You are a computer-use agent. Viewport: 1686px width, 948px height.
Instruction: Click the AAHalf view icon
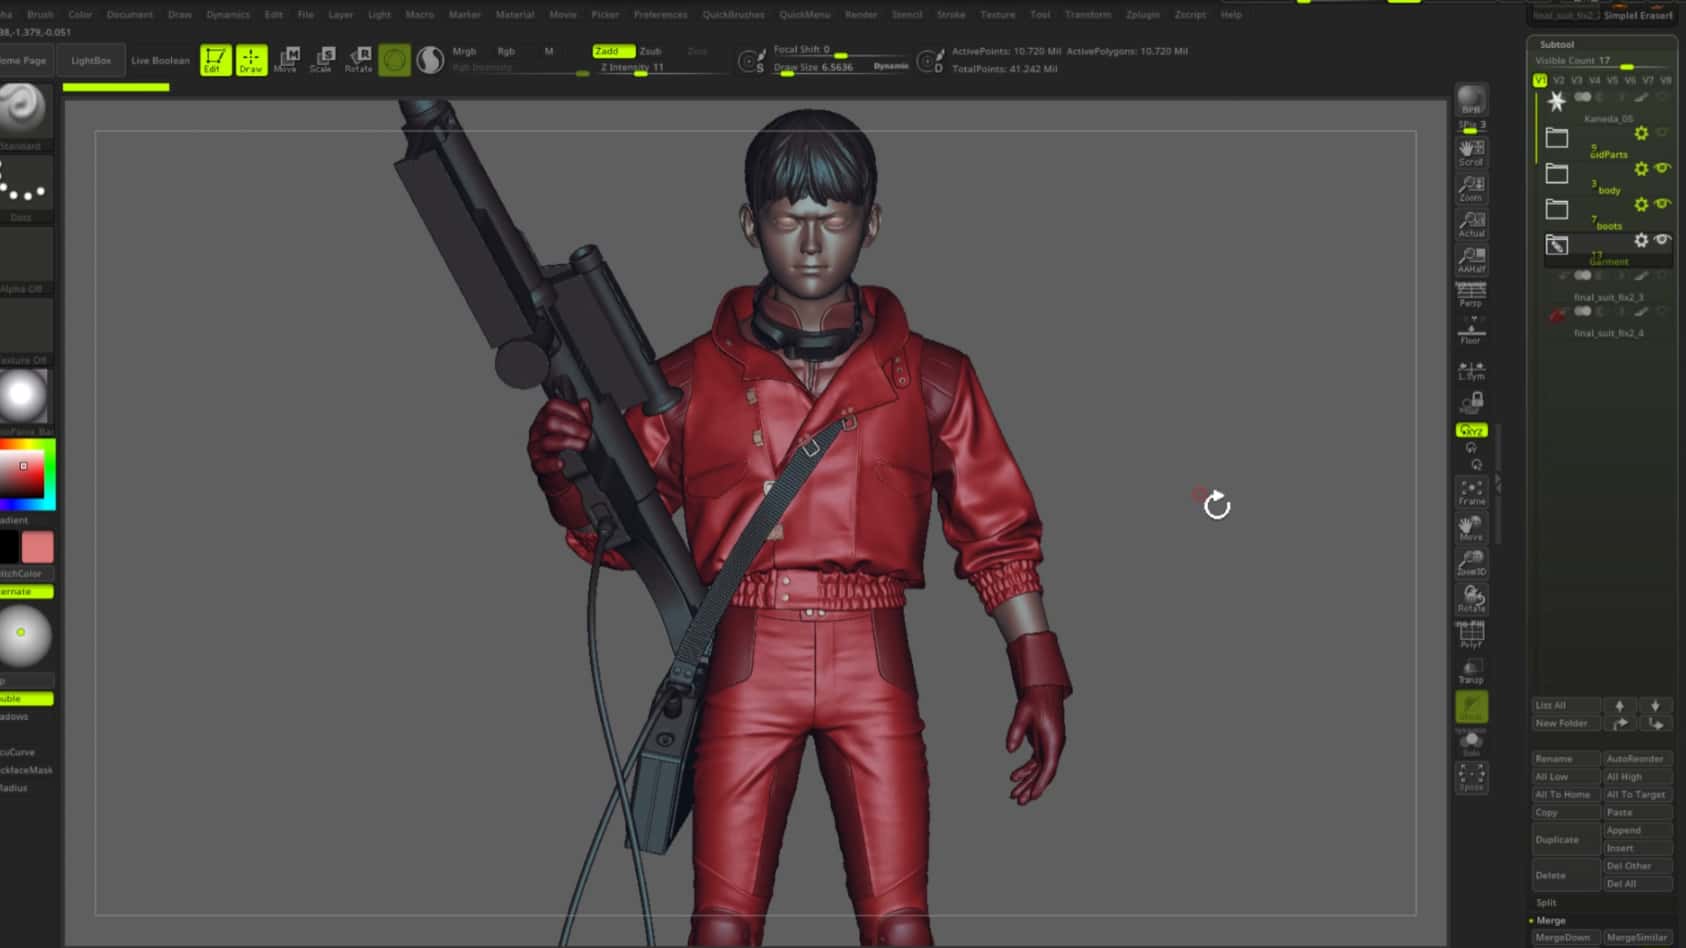click(1471, 260)
